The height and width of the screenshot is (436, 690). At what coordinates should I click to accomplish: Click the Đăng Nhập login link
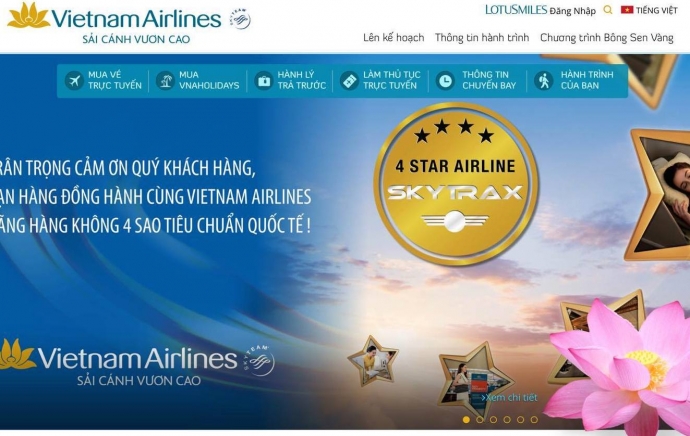(x=573, y=11)
